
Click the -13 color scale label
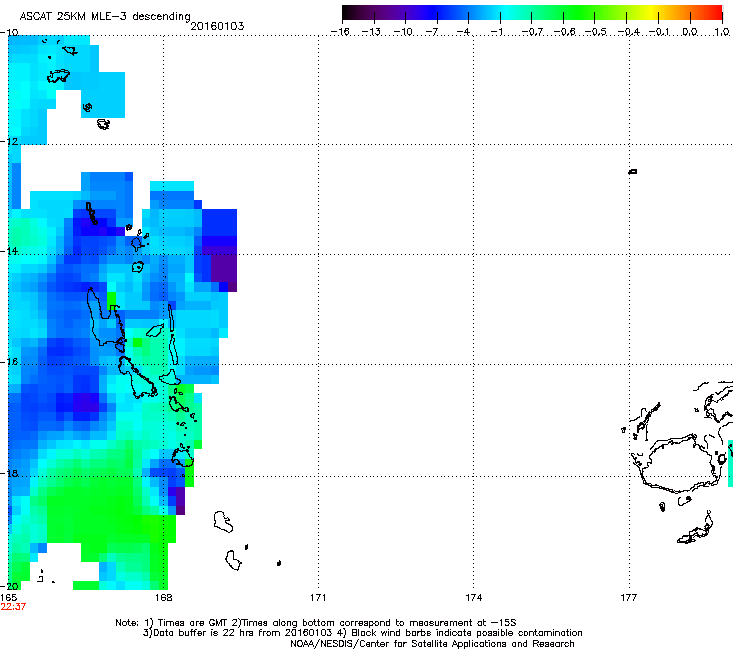point(371,32)
